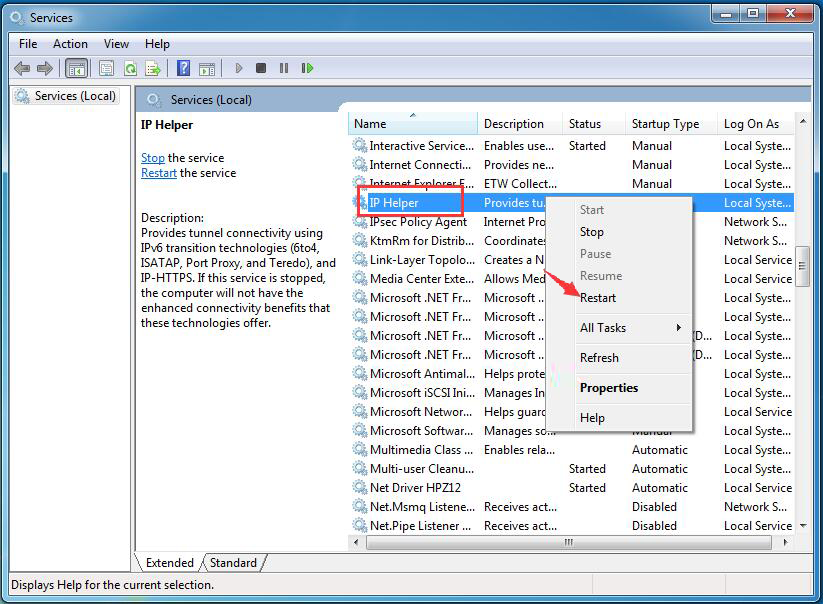The image size is (823, 604).
Task: Click the vertical scrollbar thumb
Action: [x=803, y=266]
